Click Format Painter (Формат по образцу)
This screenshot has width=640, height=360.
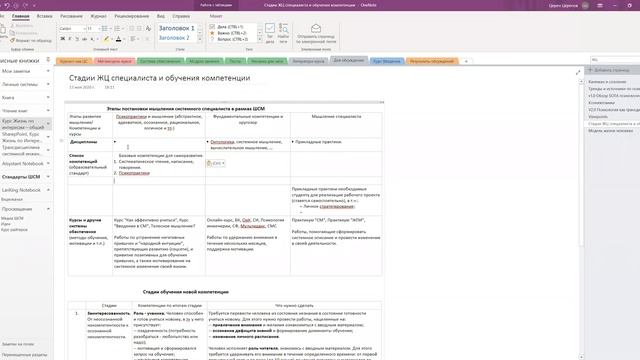(31, 41)
